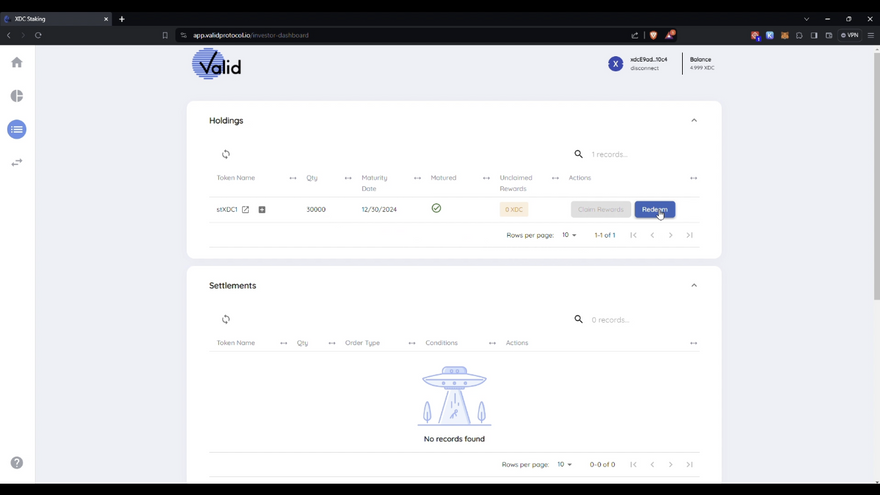Collapse the Settlements section
This screenshot has height=495, width=880.
click(694, 285)
